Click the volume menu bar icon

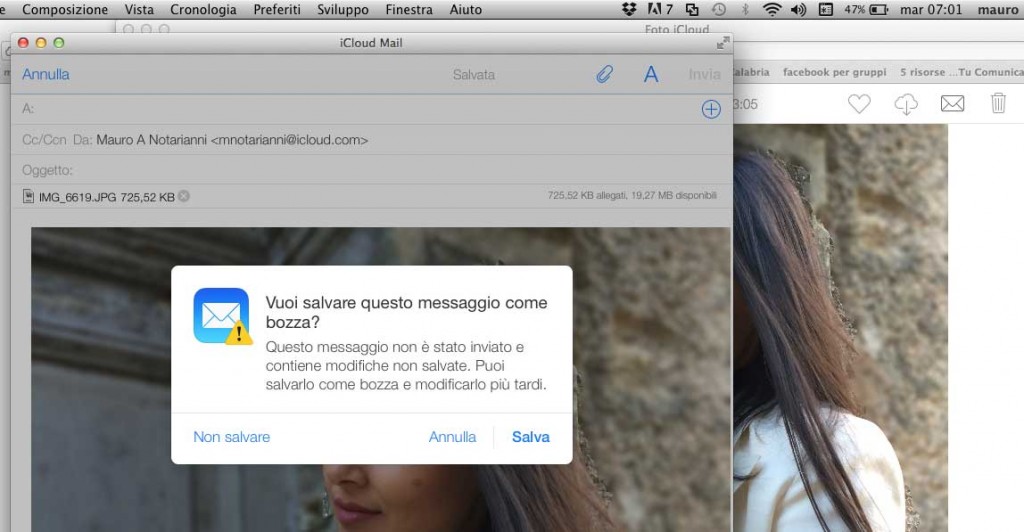coord(798,9)
